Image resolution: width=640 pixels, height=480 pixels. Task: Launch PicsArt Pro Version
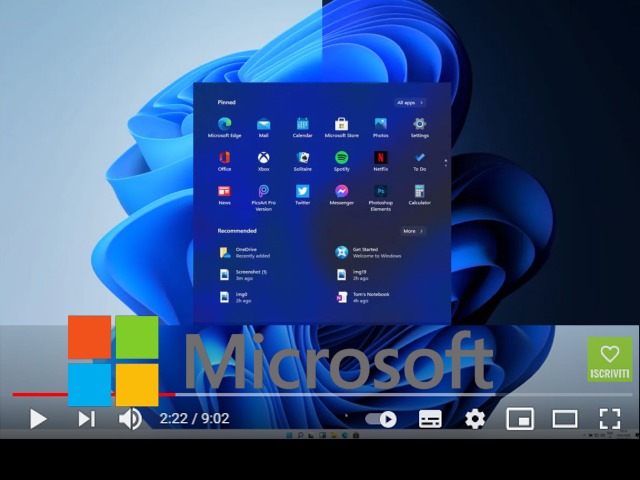[263, 198]
